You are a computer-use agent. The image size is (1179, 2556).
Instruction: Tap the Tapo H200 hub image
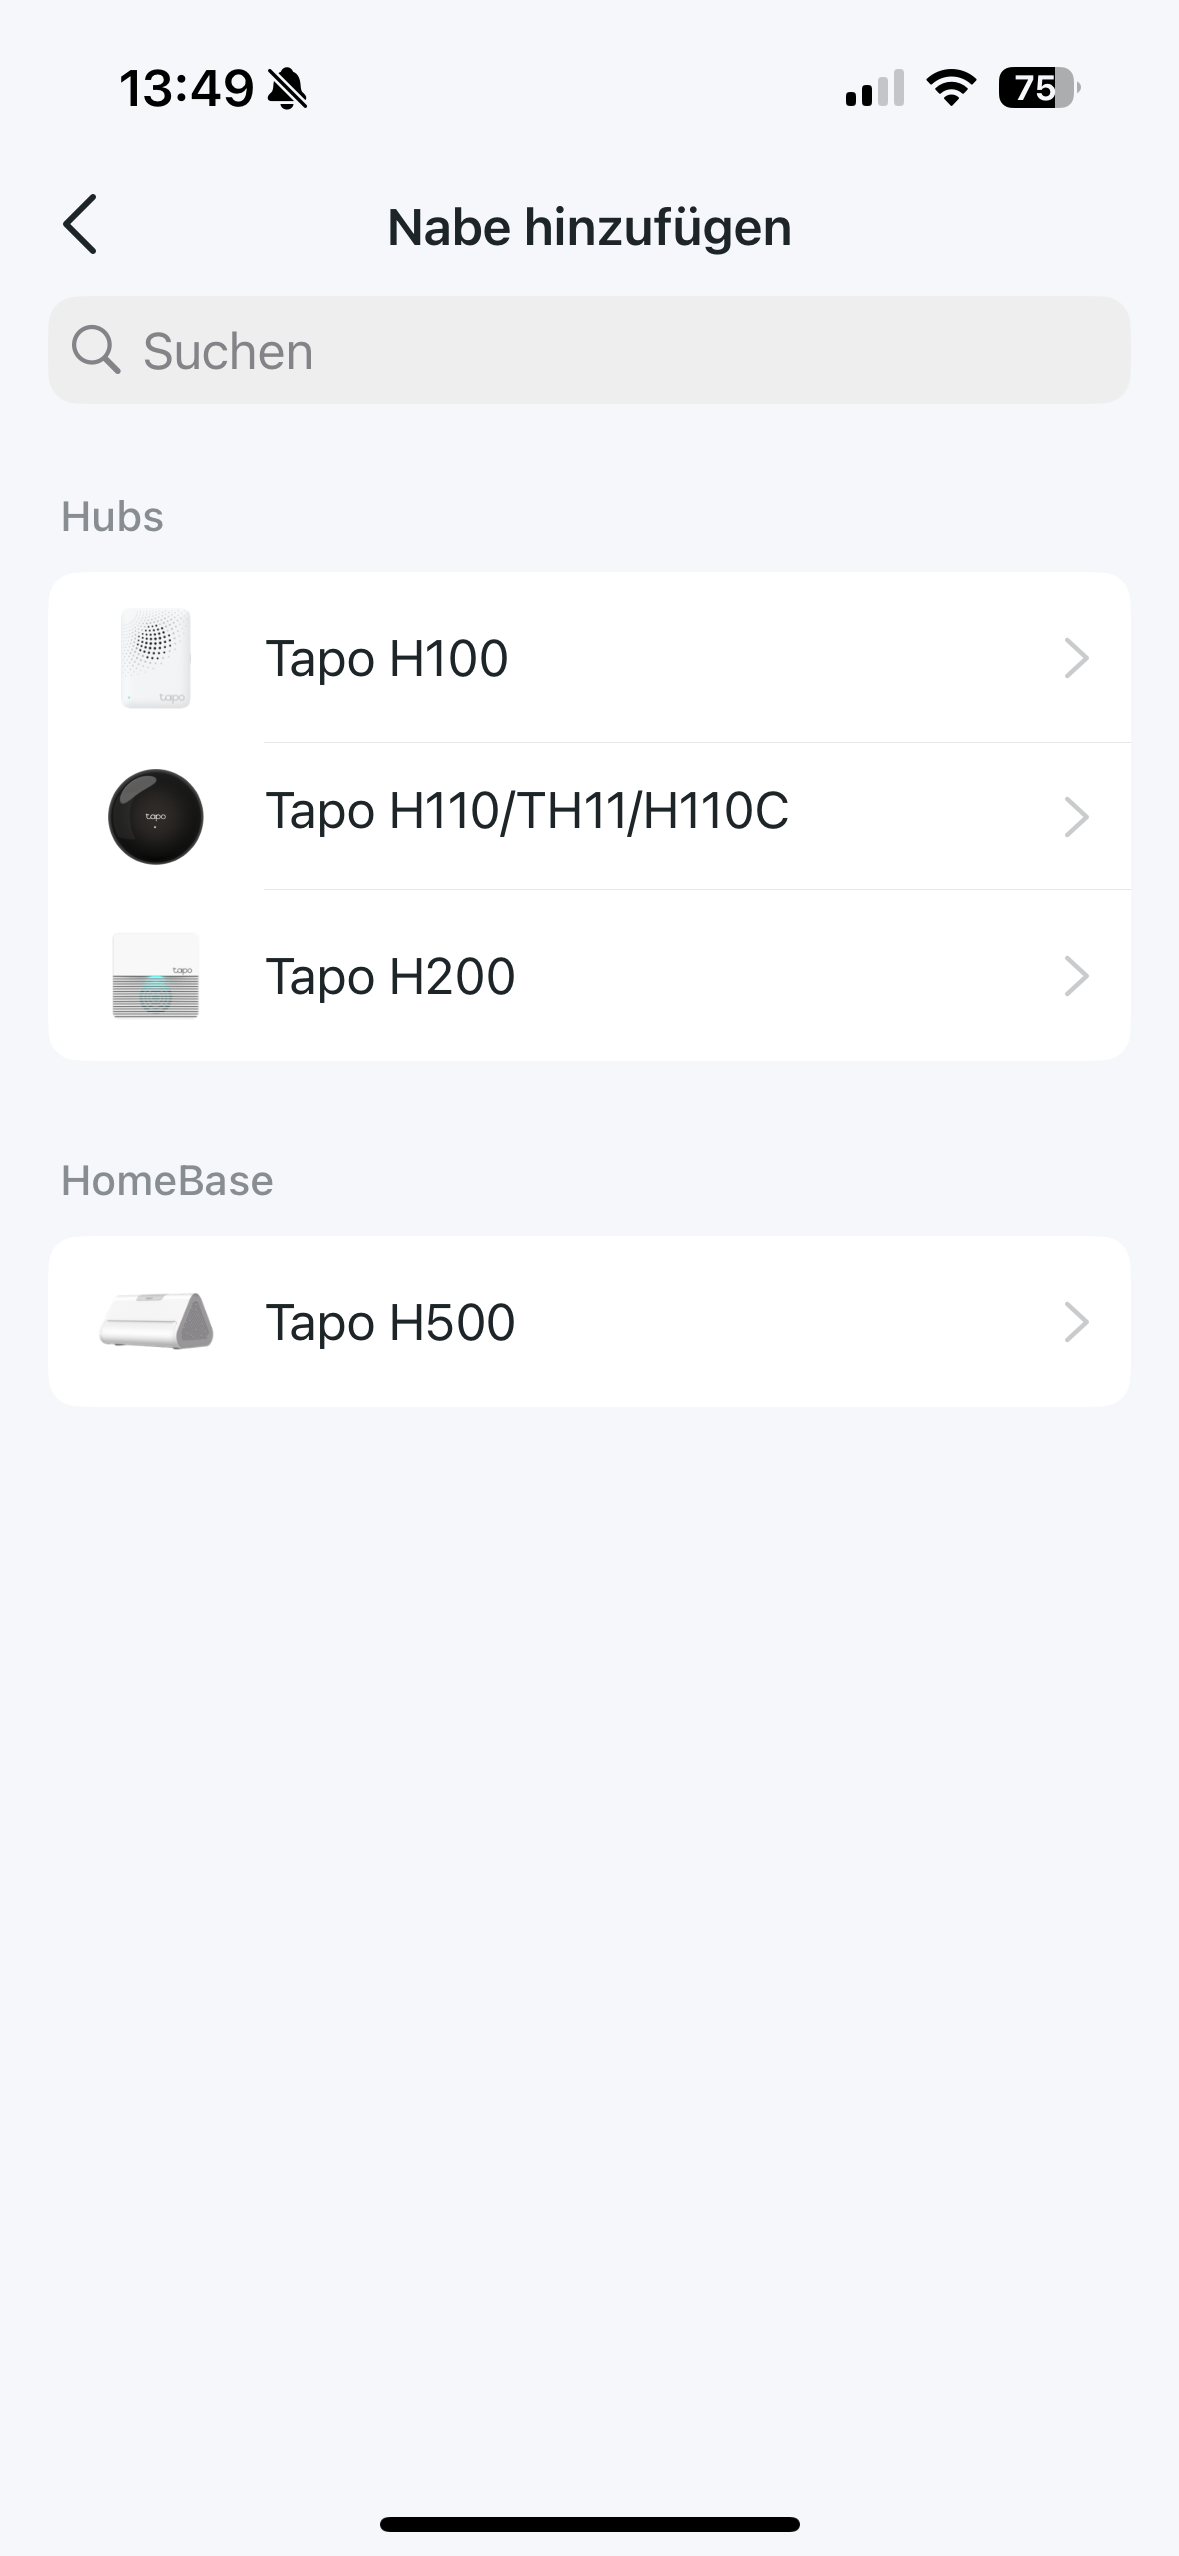click(x=155, y=976)
